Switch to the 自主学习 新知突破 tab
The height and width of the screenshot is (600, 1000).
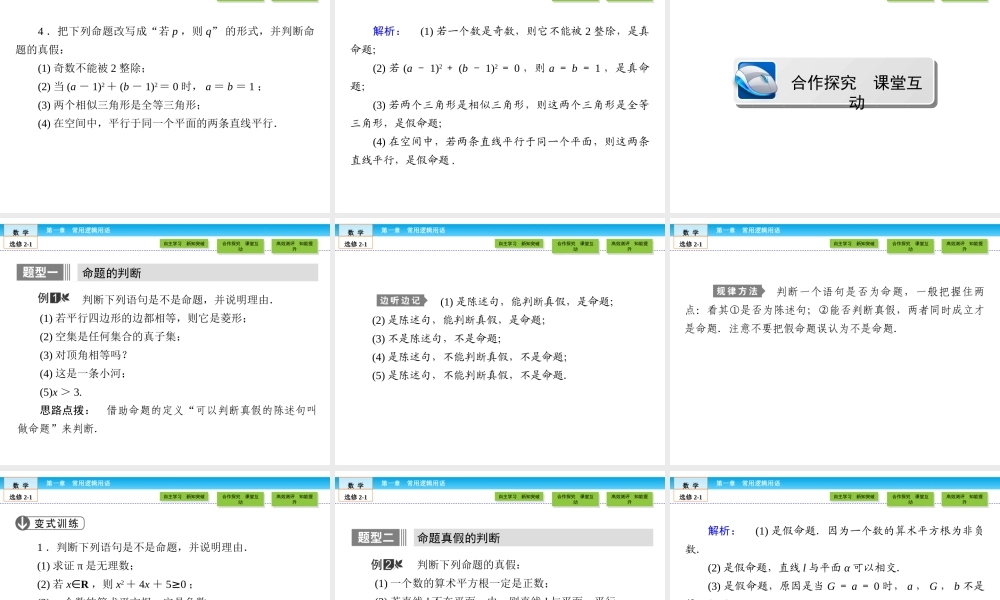[x=186, y=243]
